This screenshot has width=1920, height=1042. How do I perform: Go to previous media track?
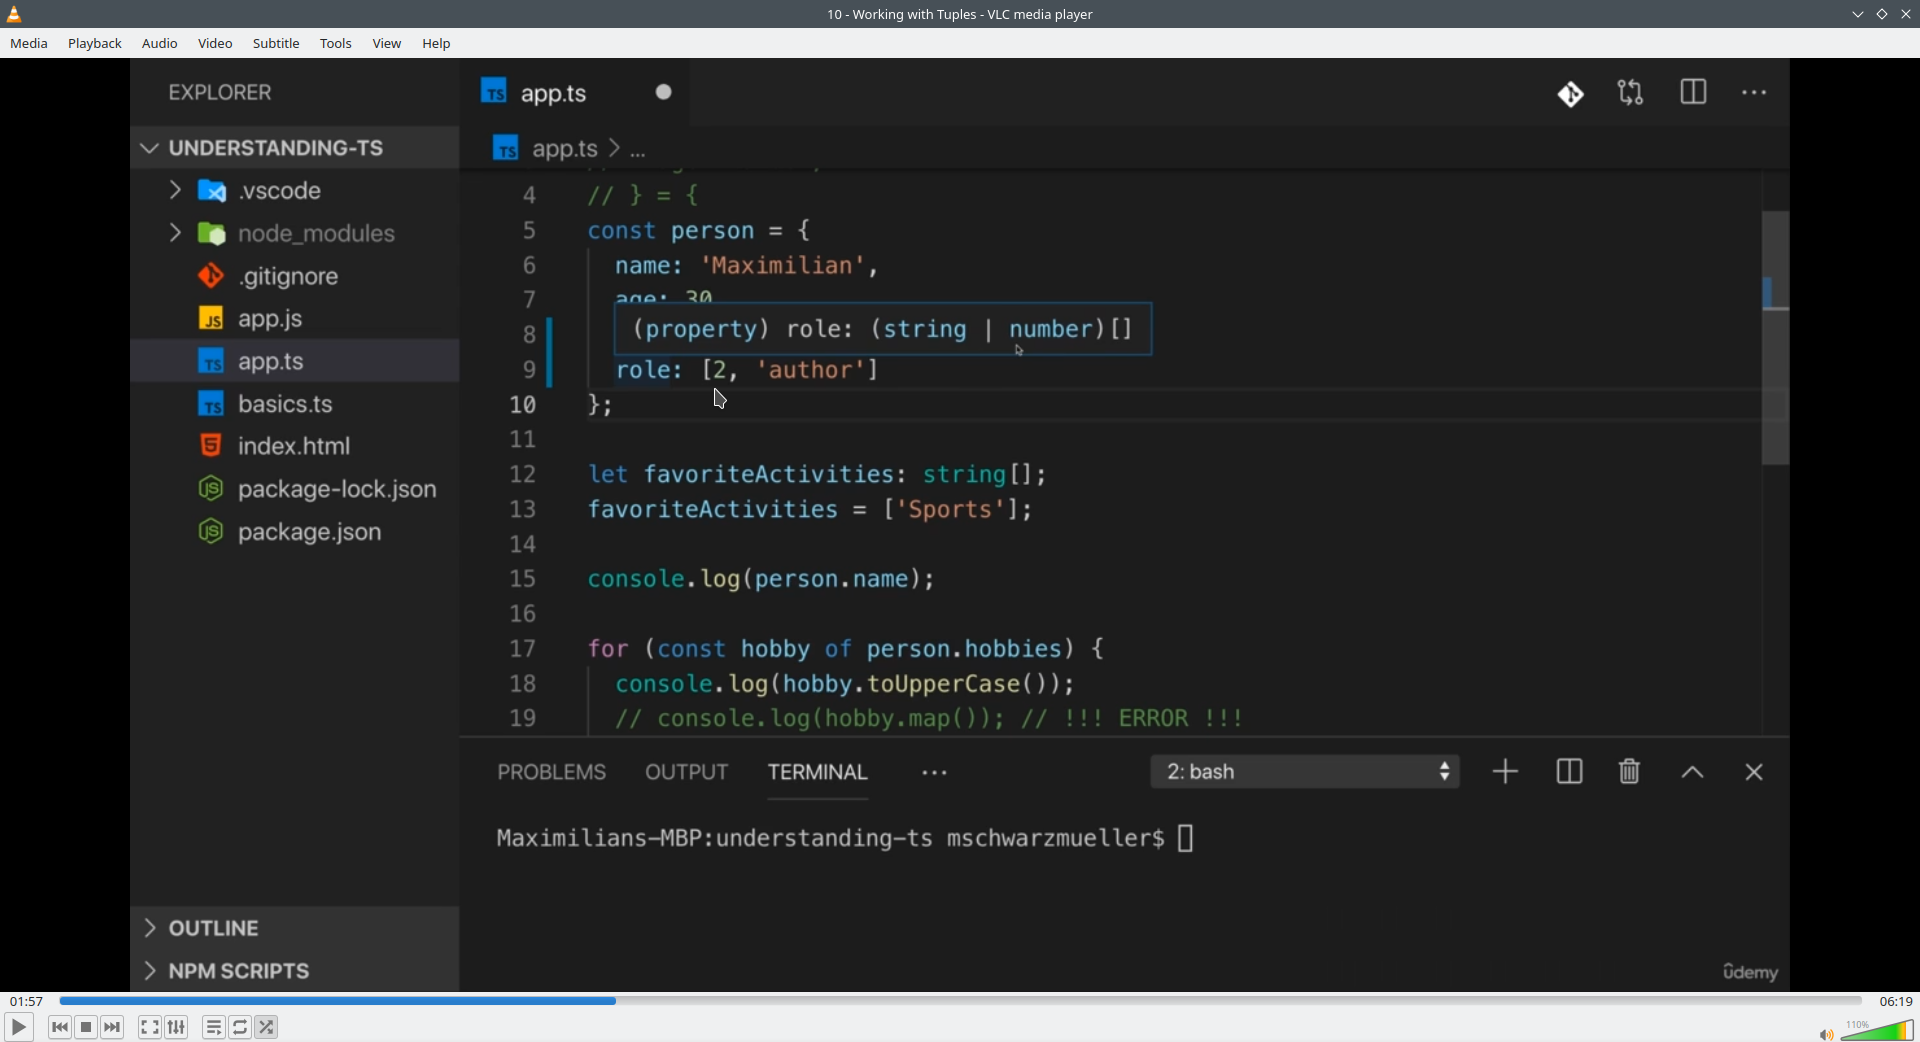coord(60,1027)
